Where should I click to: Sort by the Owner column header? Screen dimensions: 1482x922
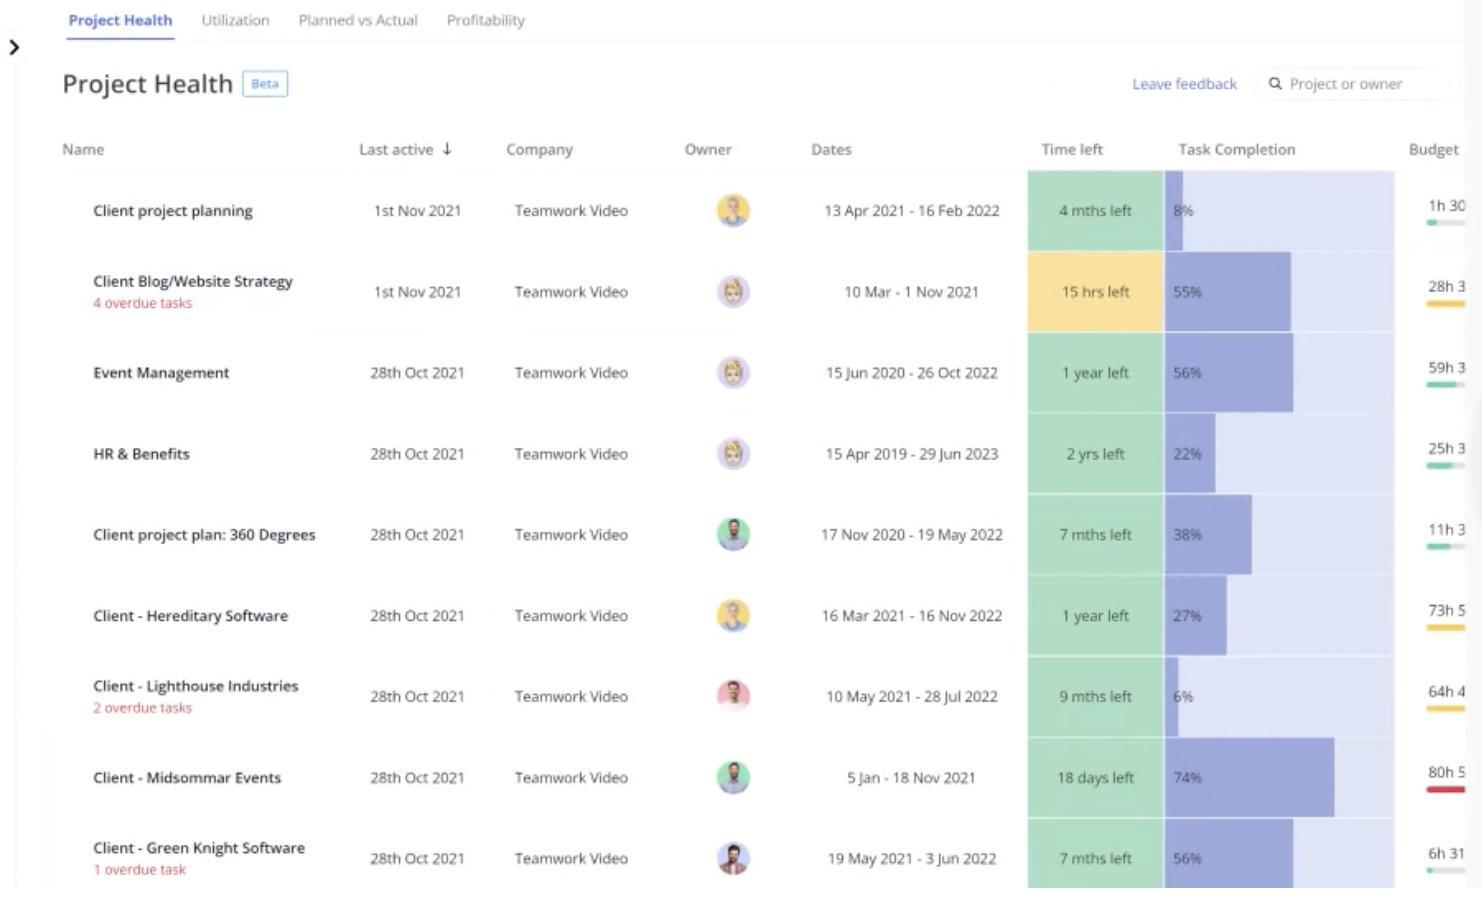(708, 149)
